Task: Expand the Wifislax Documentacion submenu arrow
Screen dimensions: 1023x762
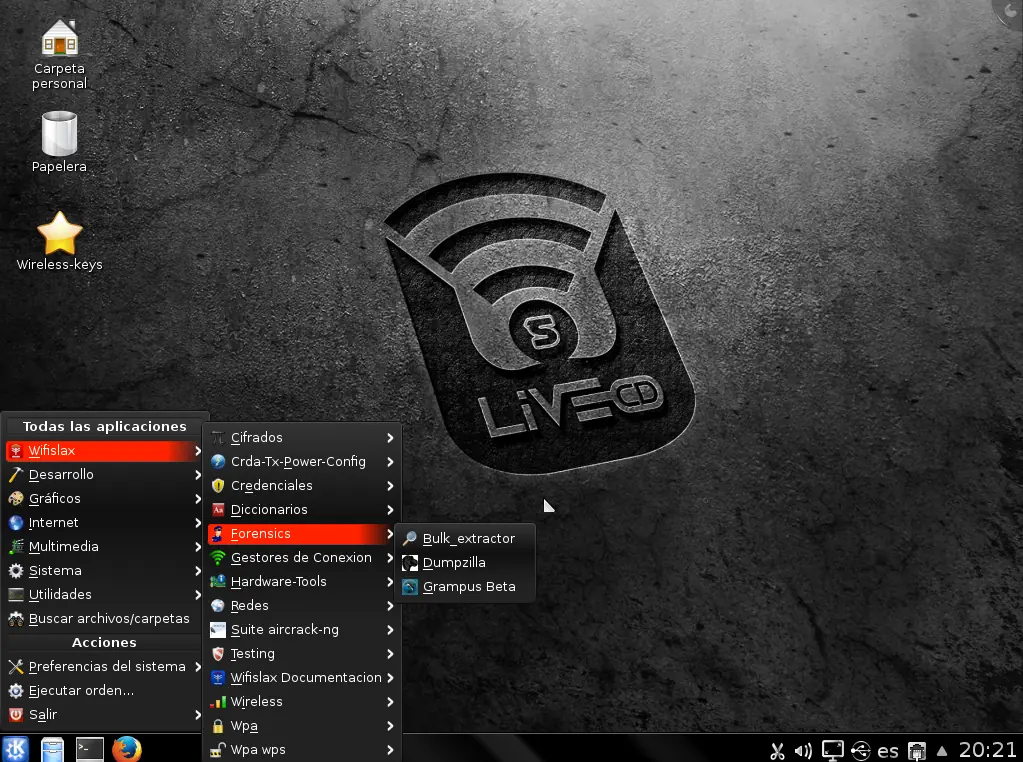Action: 390,678
